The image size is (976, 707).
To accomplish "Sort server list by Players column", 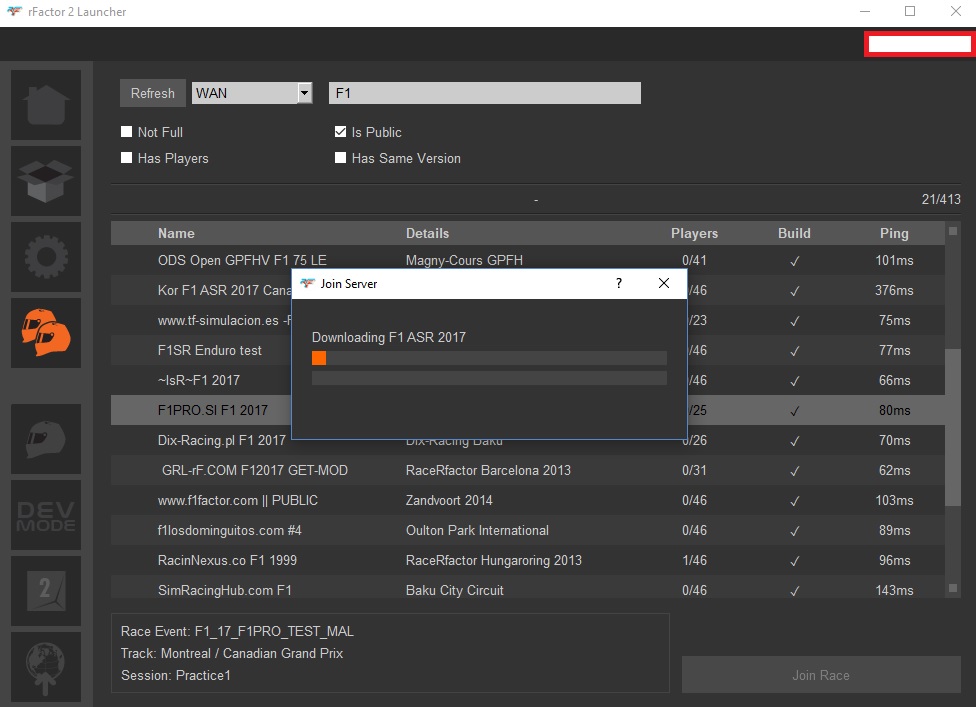I will click(694, 233).
